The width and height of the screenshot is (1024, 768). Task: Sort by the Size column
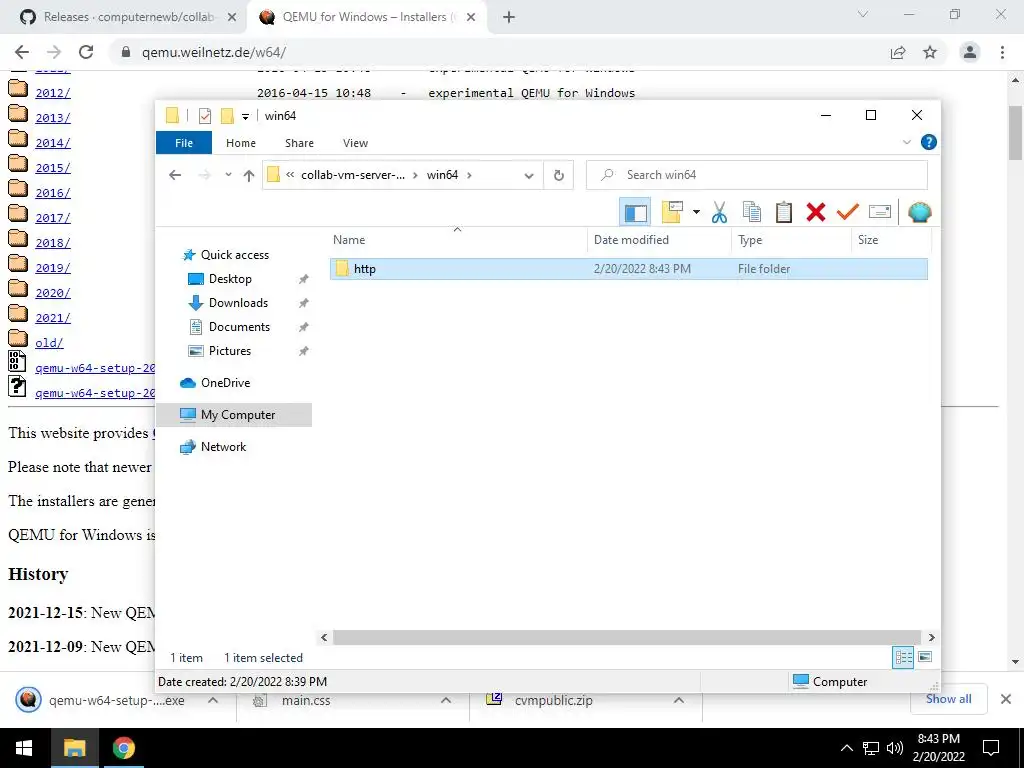point(891,240)
